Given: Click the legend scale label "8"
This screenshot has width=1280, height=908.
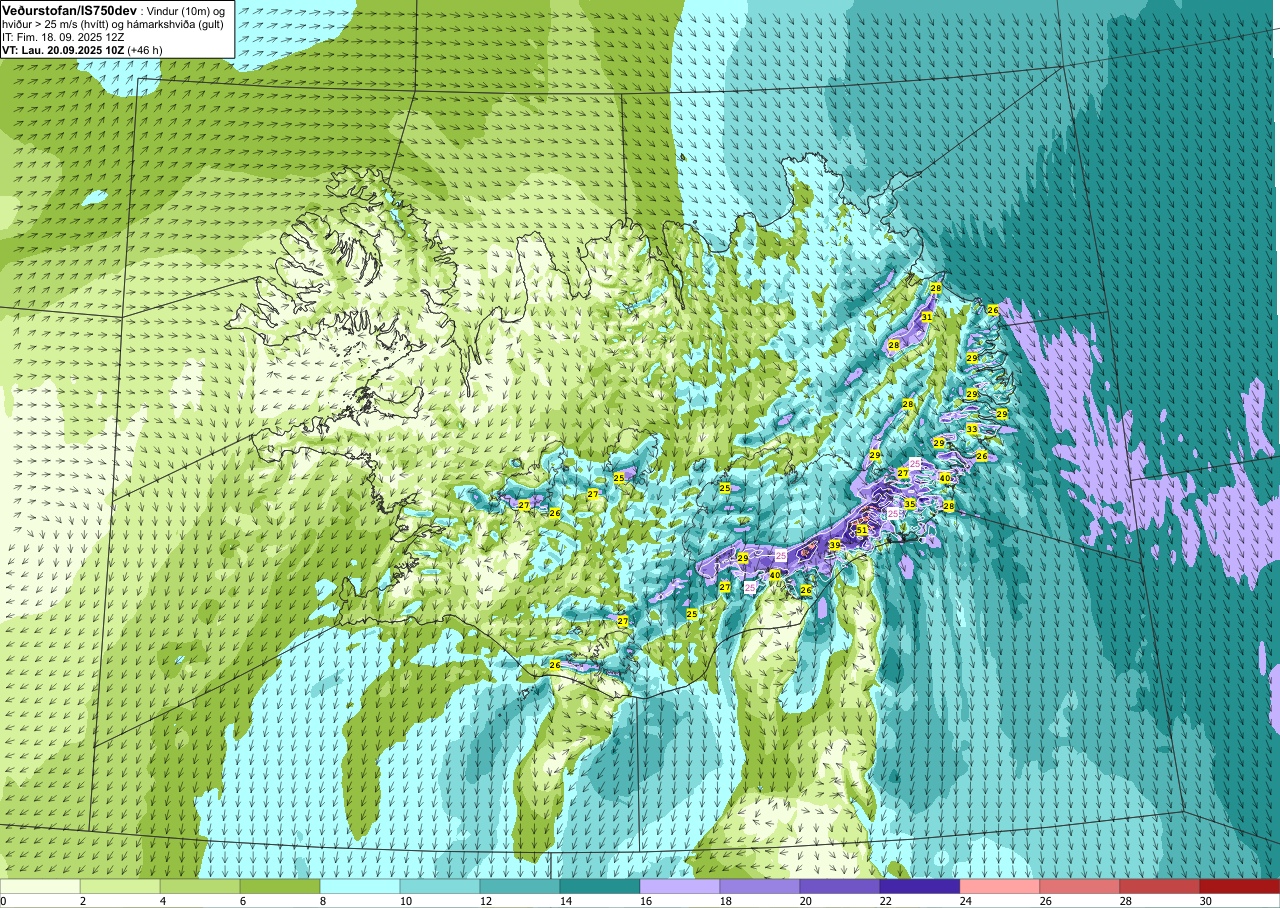Looking at the screenshot, I should coord(322,901).
